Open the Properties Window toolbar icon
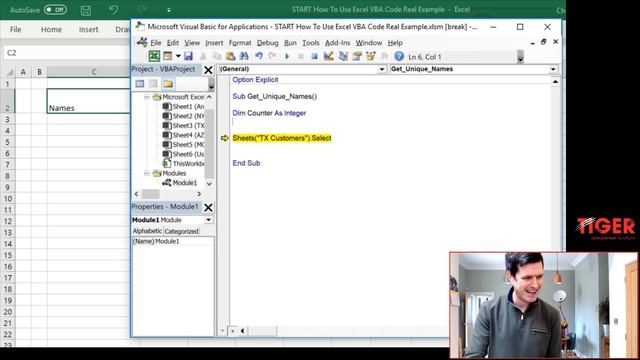Screen dimensions: 640x360 [357, 56]
